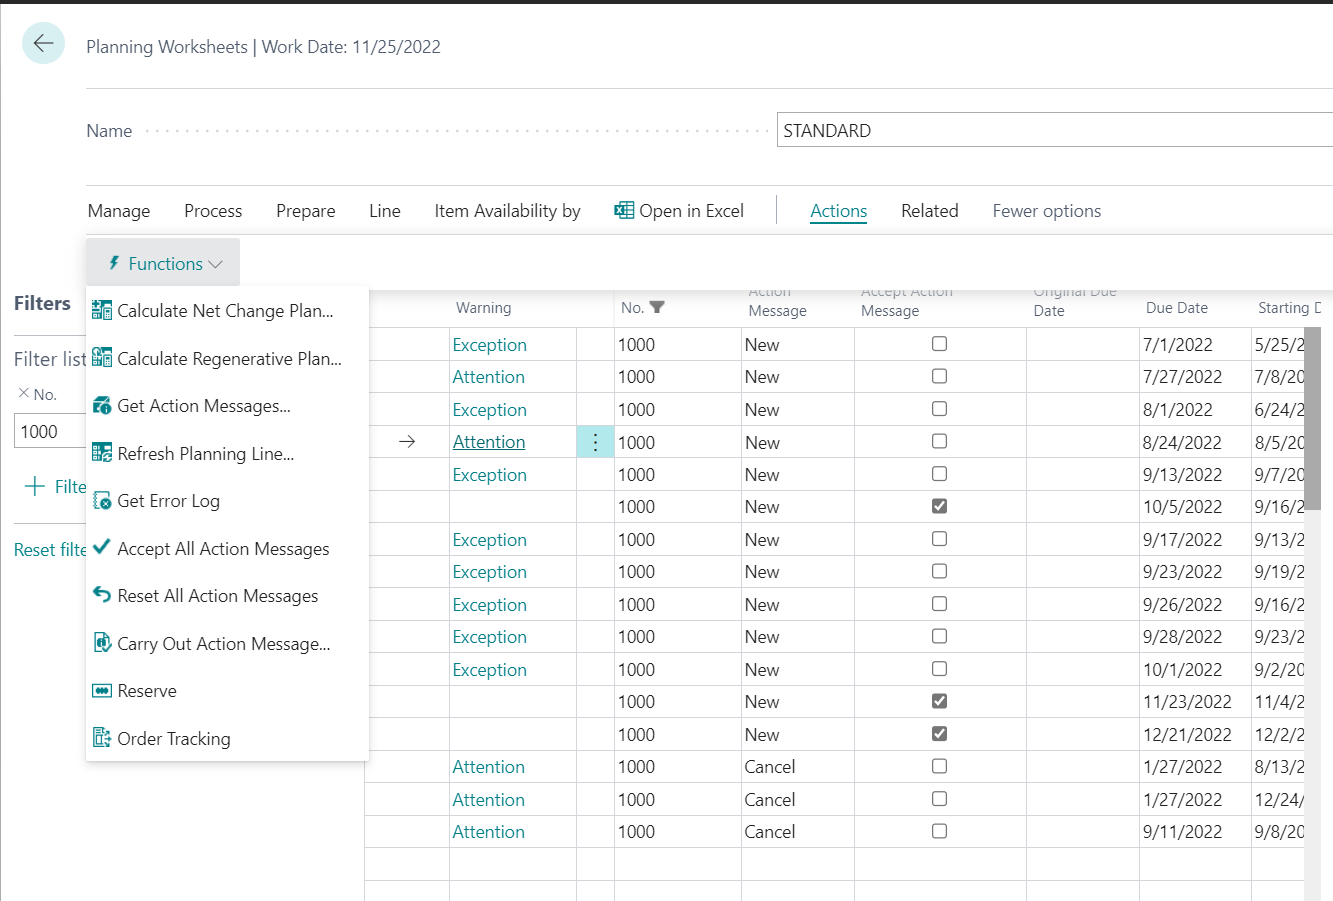The width and height of the screenshot is (1333, 901).
Task: Open the Related tab
Action: [x=929, y=211]
